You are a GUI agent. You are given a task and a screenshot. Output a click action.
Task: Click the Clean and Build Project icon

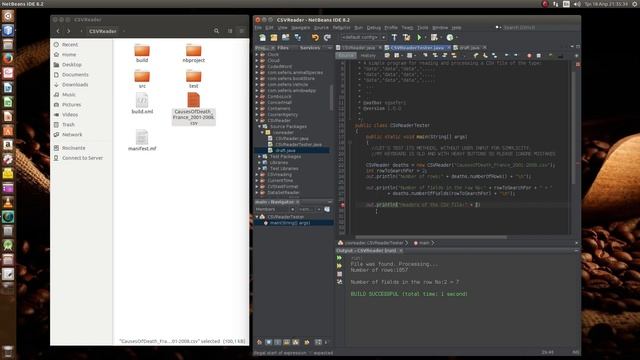406,38
